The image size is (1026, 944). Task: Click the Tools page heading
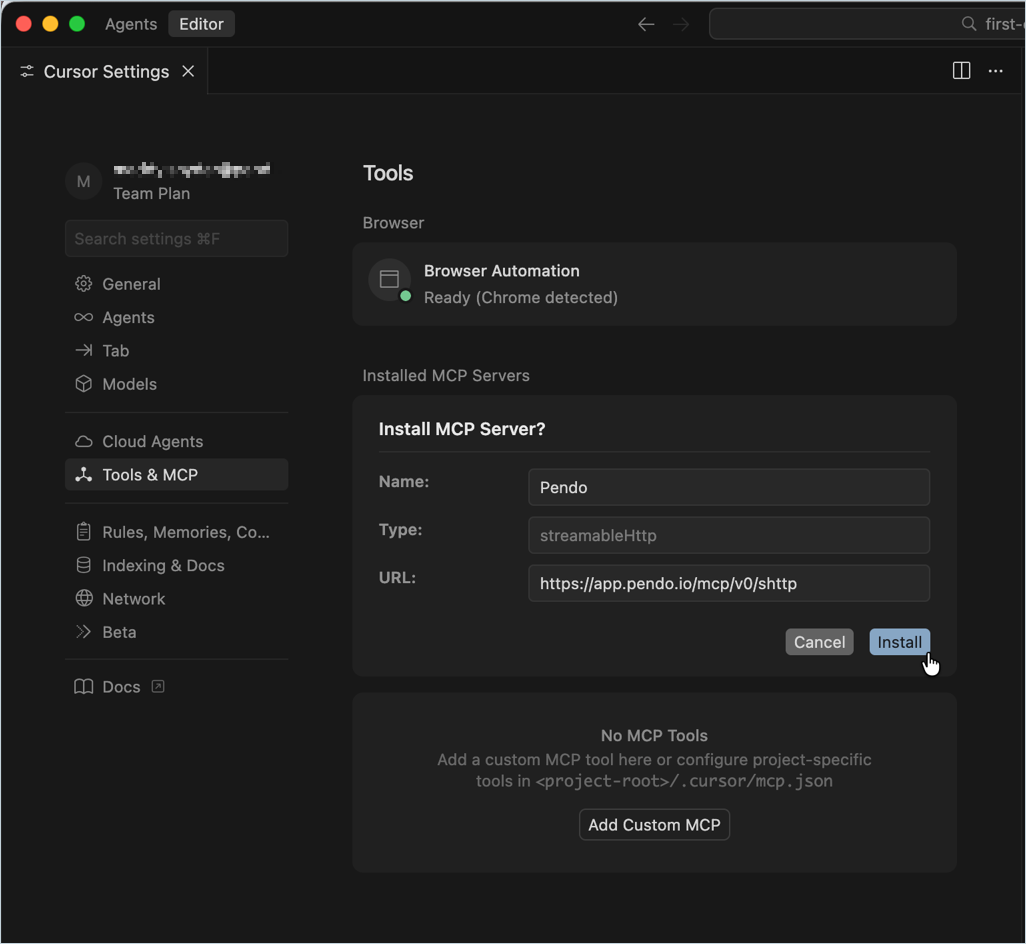coord(388,173)
